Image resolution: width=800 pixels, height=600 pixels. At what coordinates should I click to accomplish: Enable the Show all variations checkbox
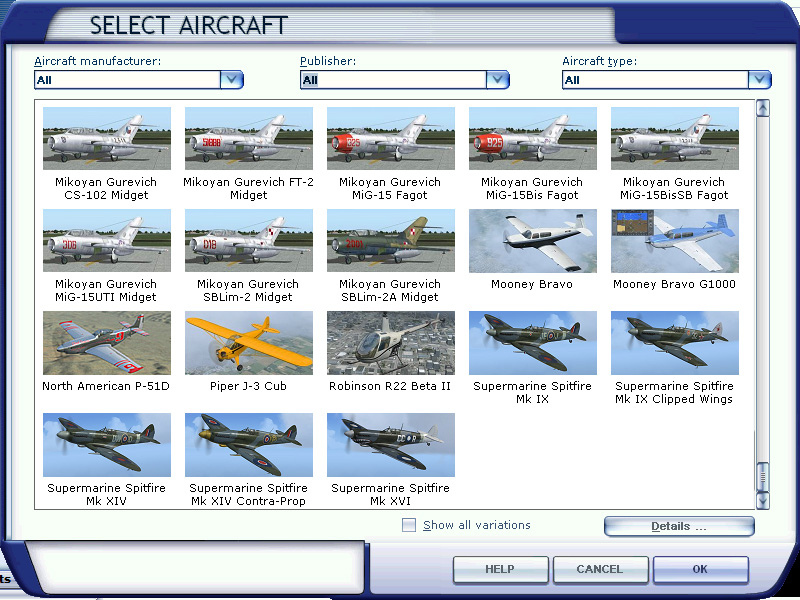409,525
